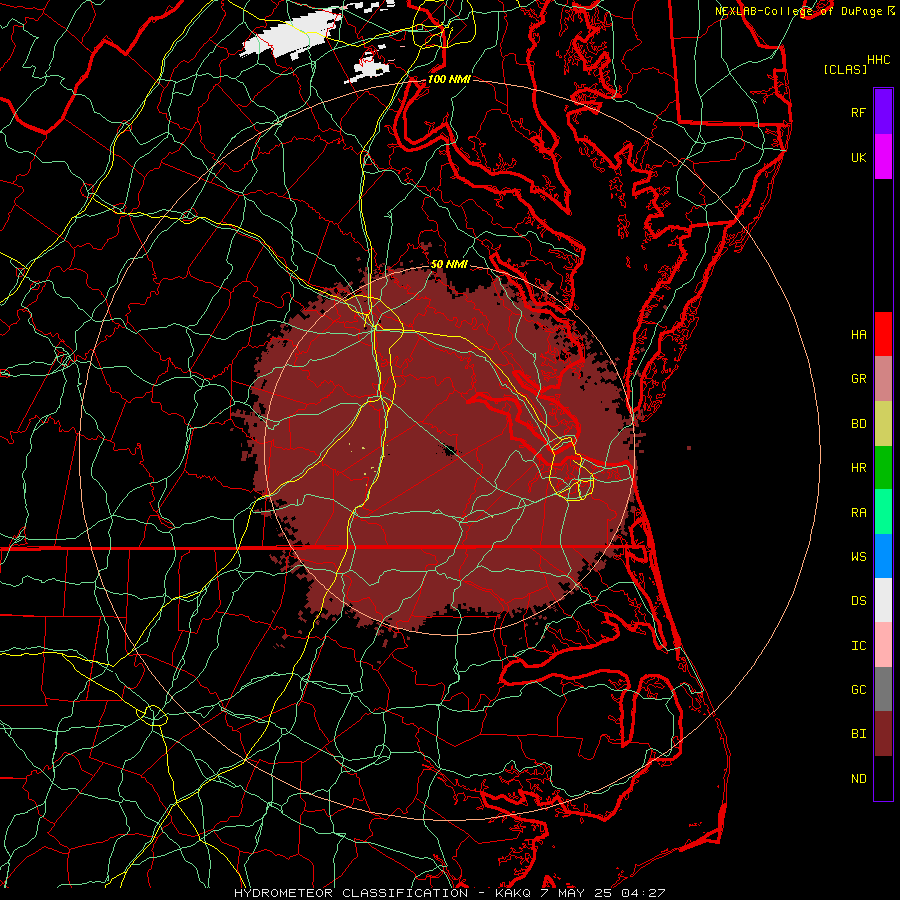
Task: Click the HR green legend swatch
Action: (x=883, y=468)
